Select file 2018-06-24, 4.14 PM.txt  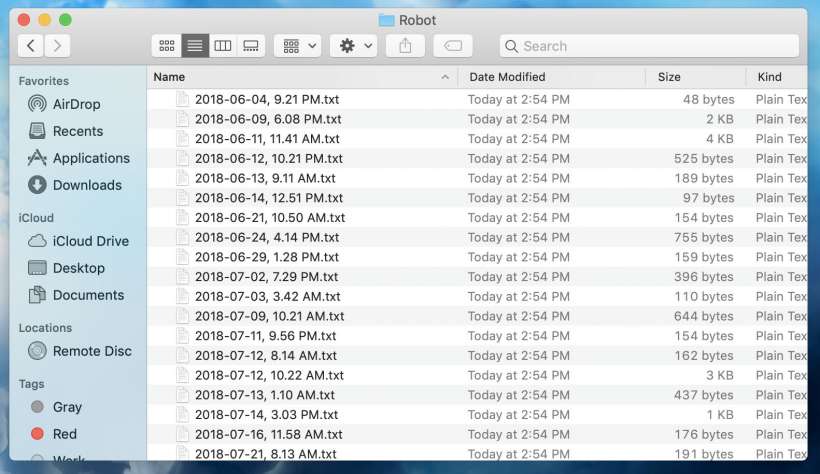(x=266, y=238)
